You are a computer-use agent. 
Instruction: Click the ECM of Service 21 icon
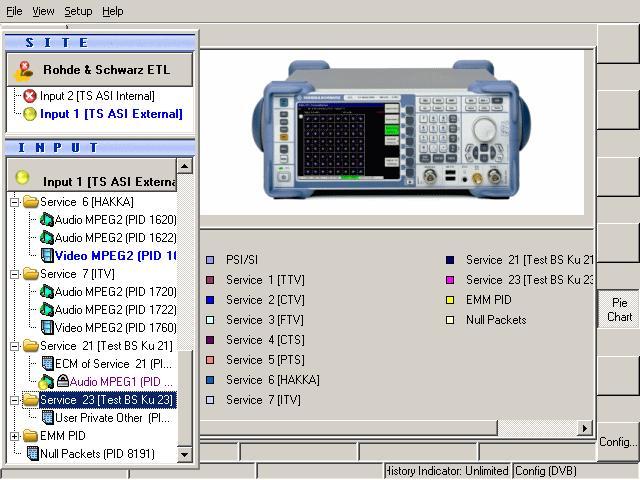(46, 364)
